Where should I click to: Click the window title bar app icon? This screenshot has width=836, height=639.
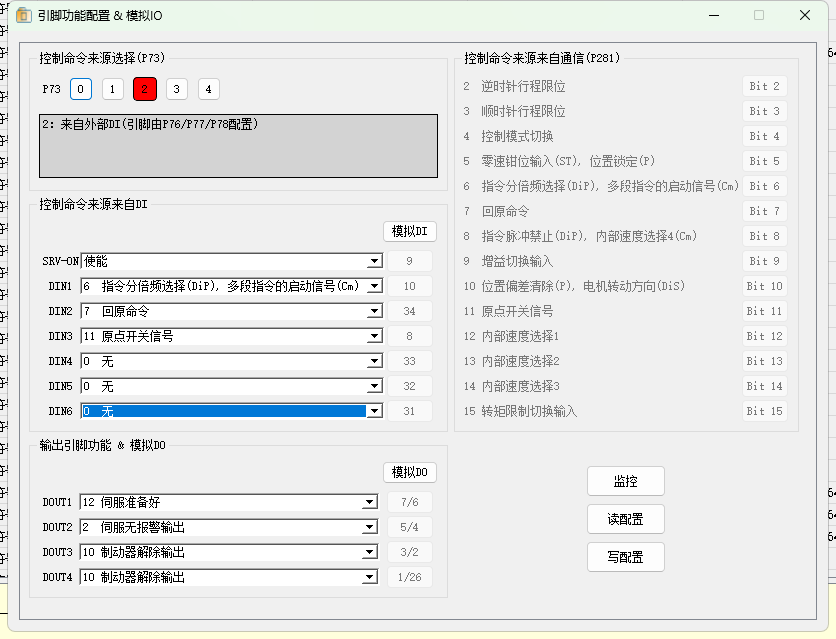pyautogui.click(x=23, y=15)
